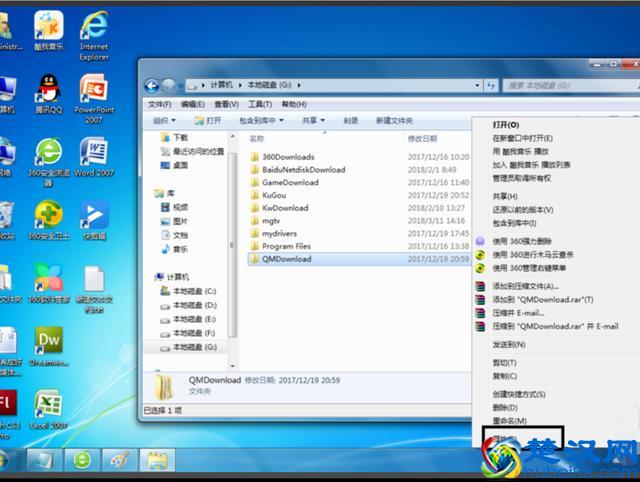Select the KwDownload folder
The image size is (640, 482).
point(285,208)
